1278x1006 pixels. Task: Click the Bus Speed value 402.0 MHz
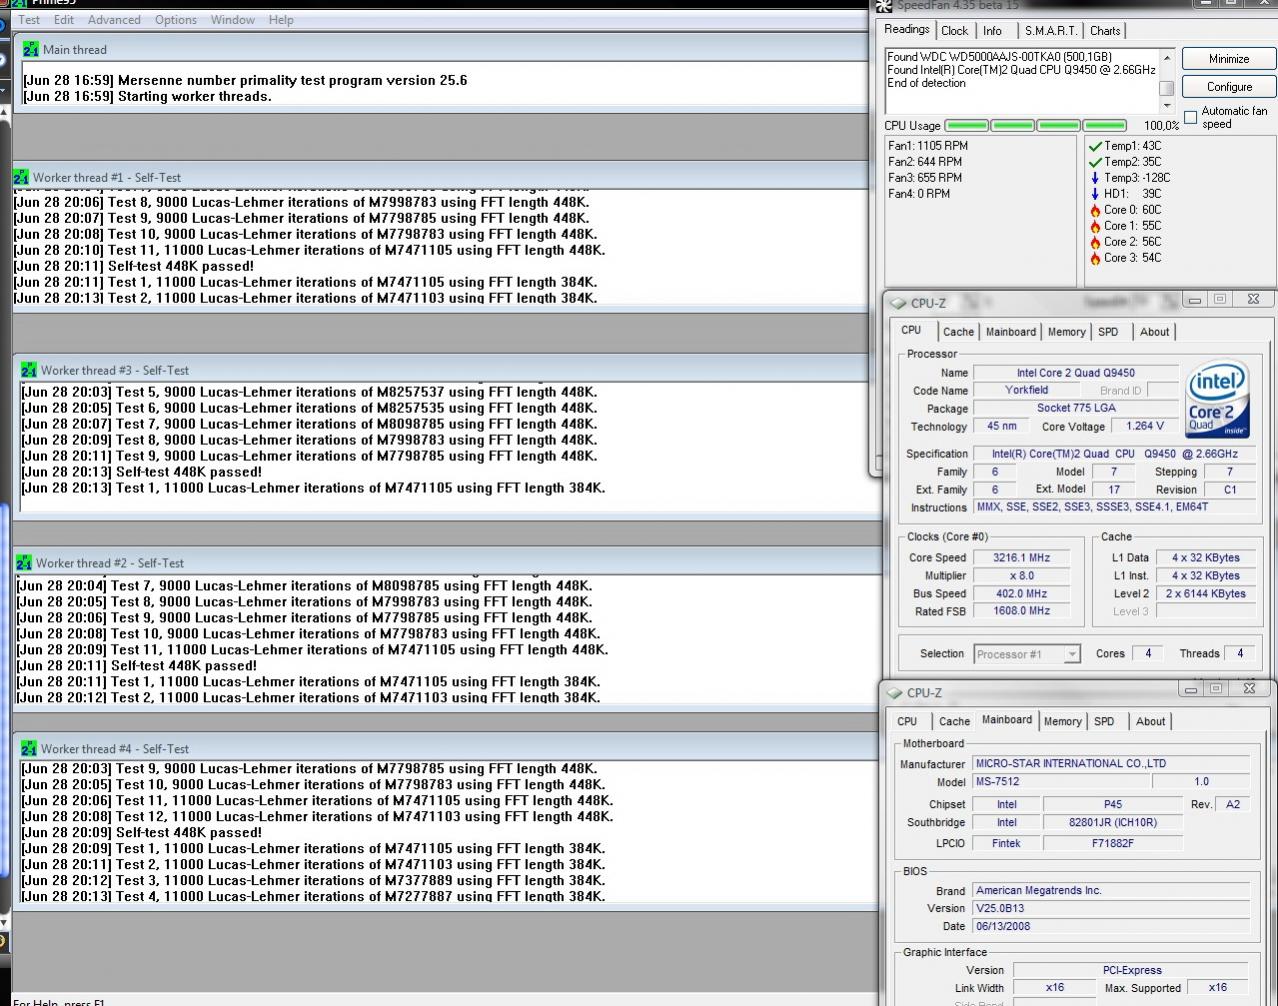point(1021,594)
